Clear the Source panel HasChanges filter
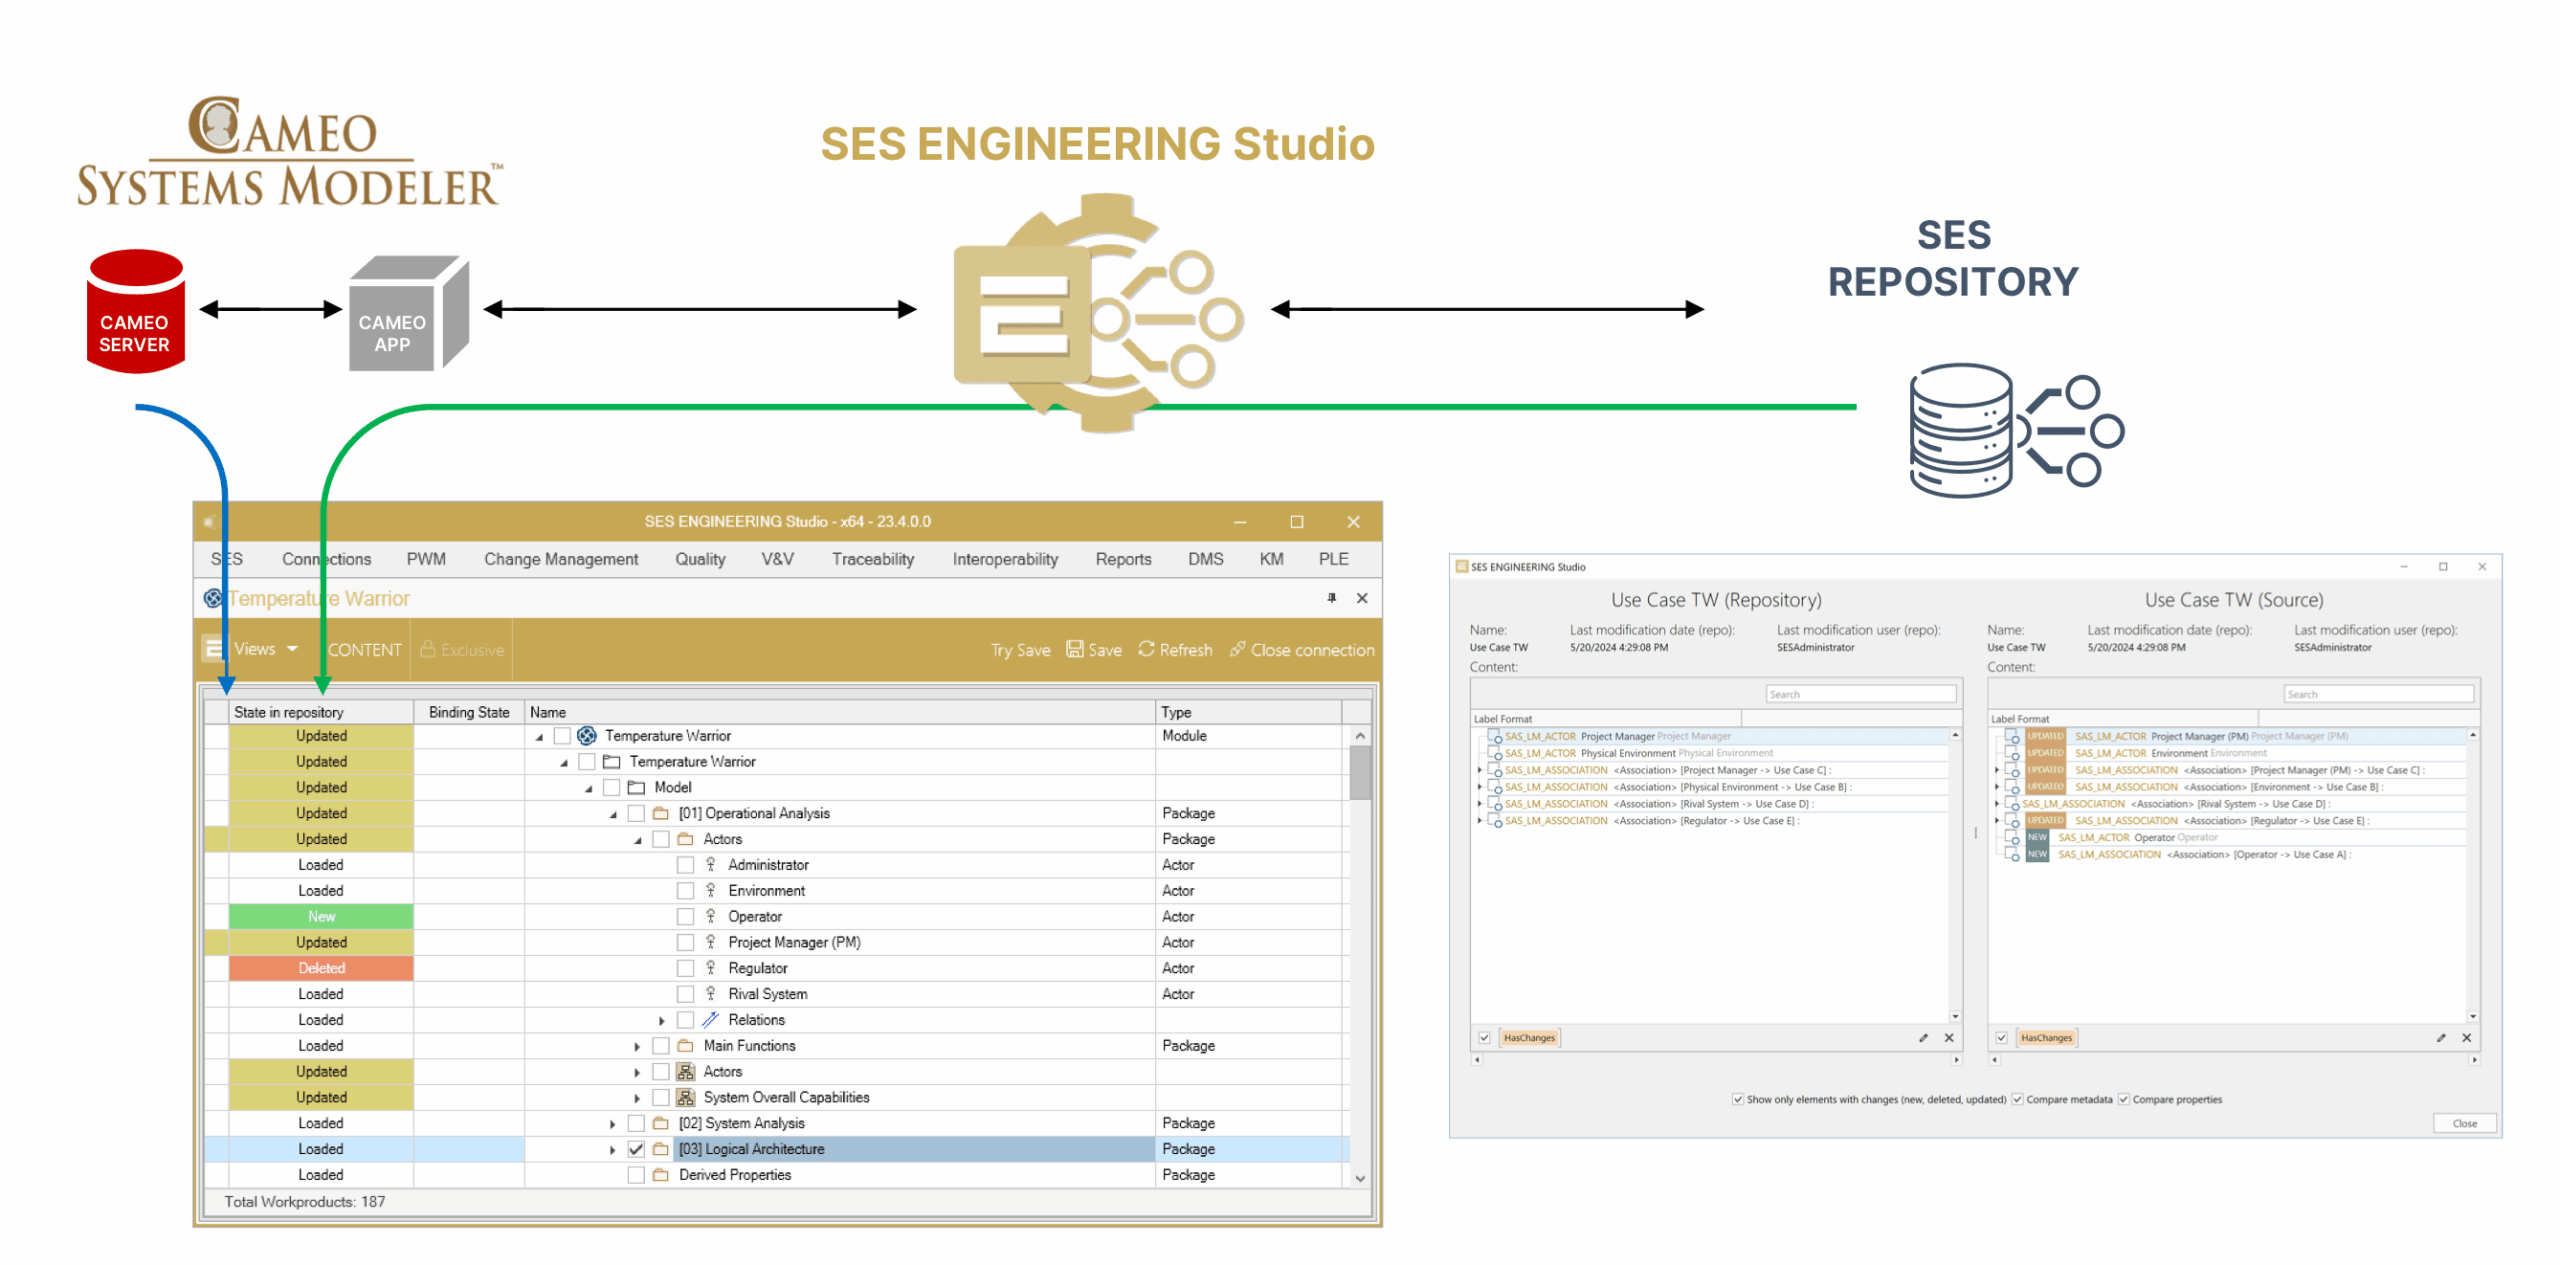2560x1265 pixels. pyautogui.click(x=2466, y=1038)
